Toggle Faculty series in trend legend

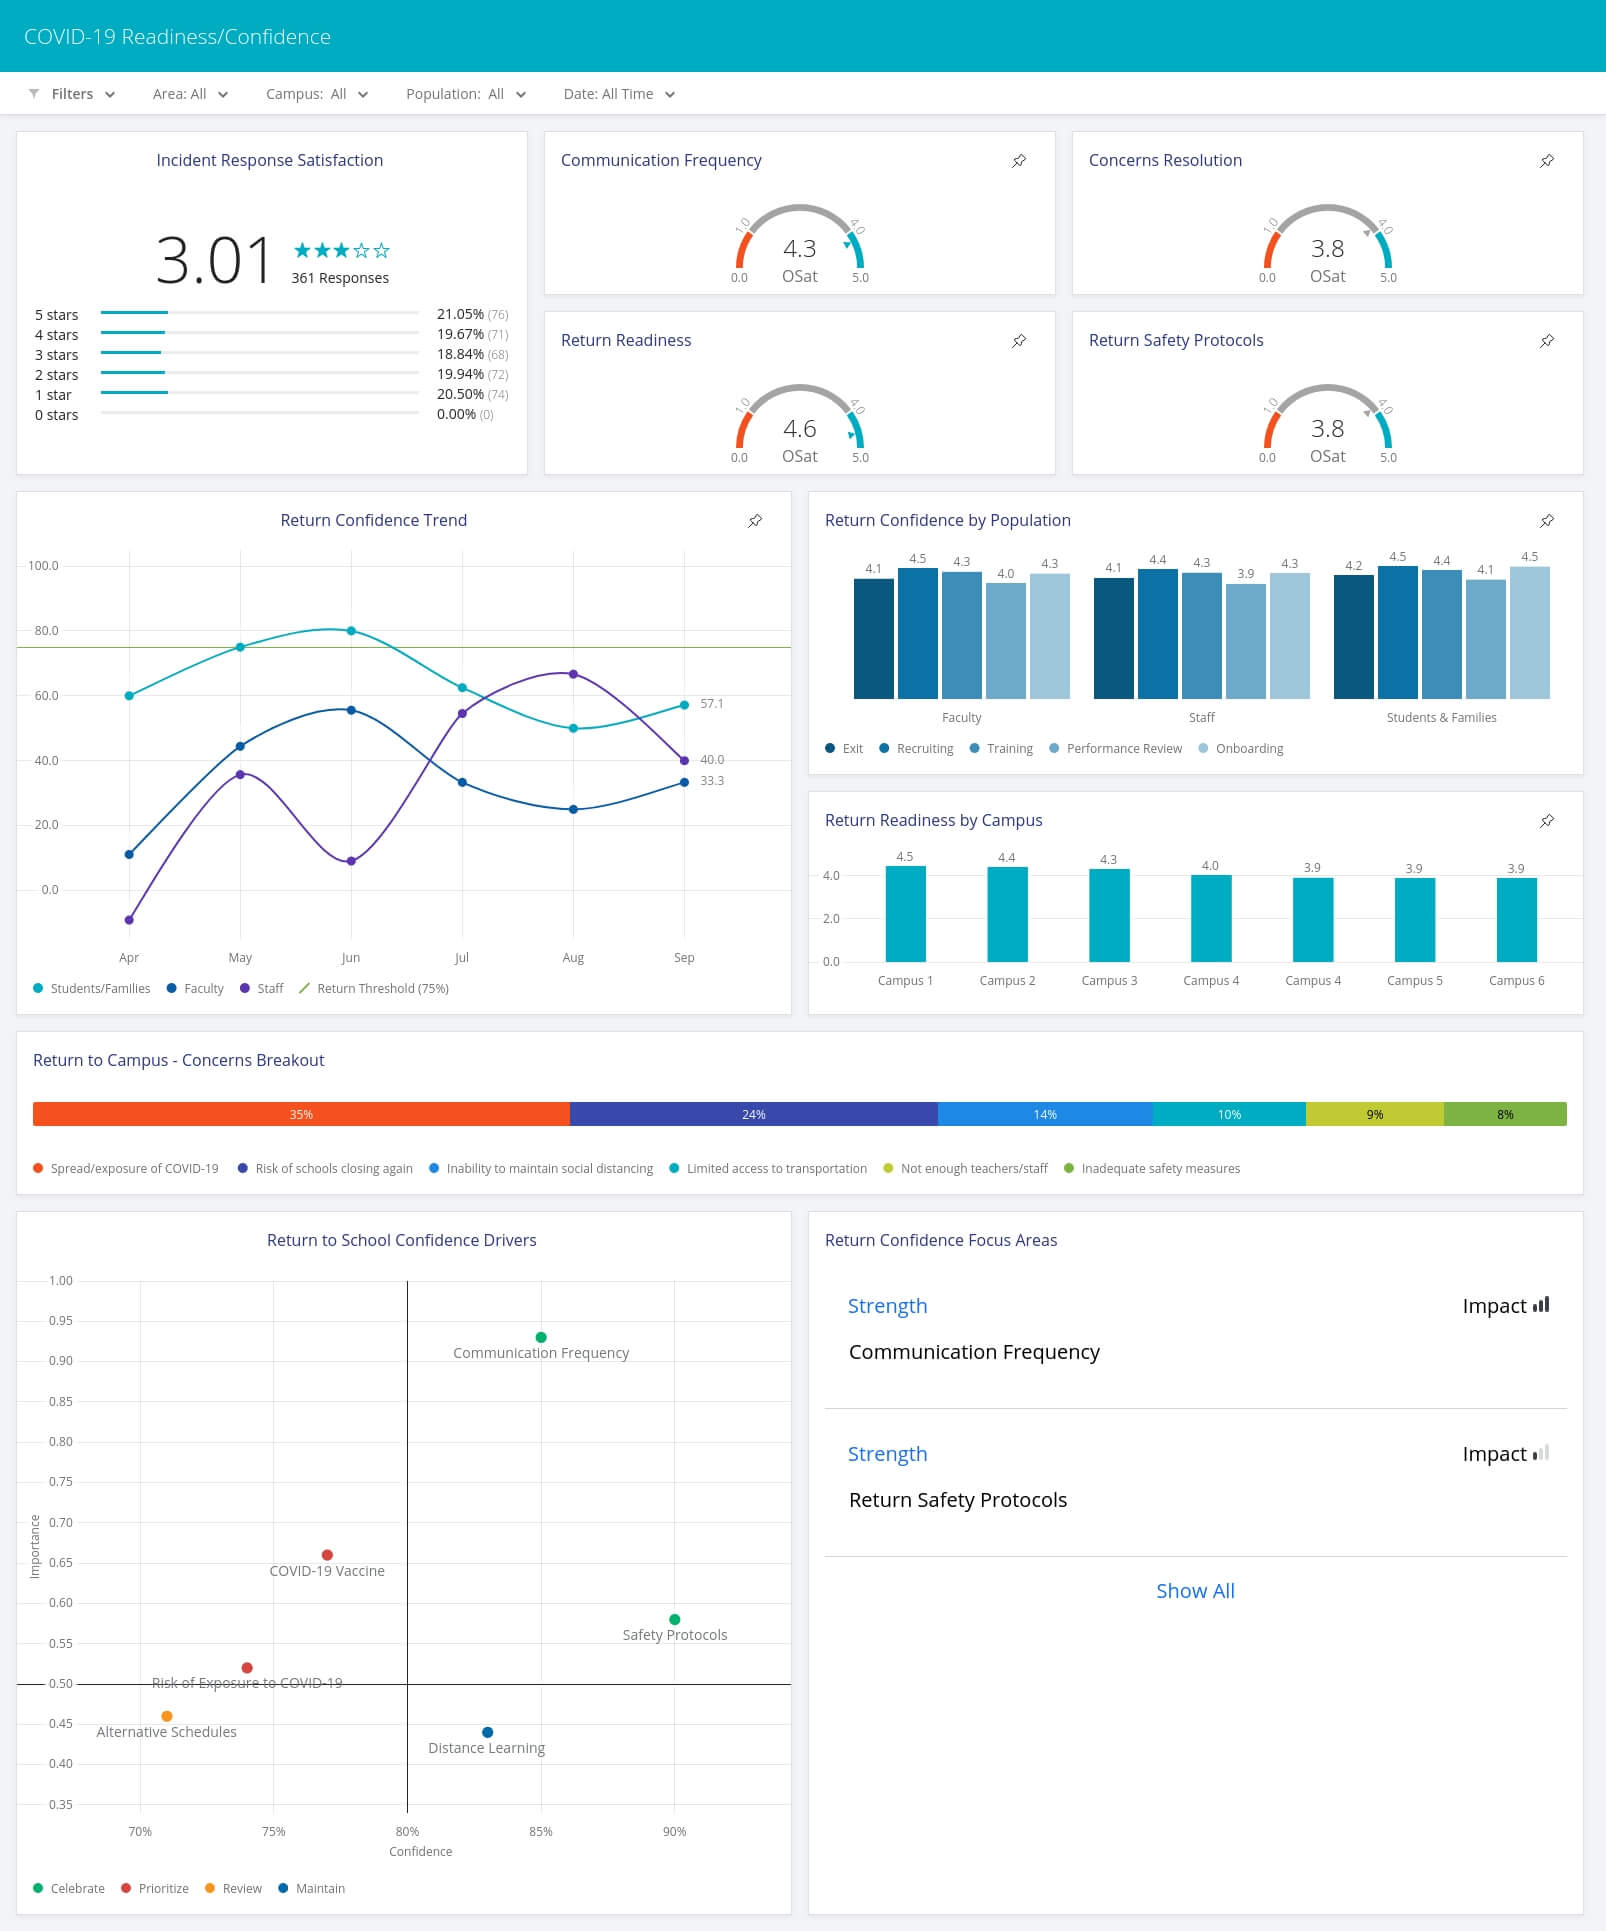pyautogui.click(x=195, y=988)
